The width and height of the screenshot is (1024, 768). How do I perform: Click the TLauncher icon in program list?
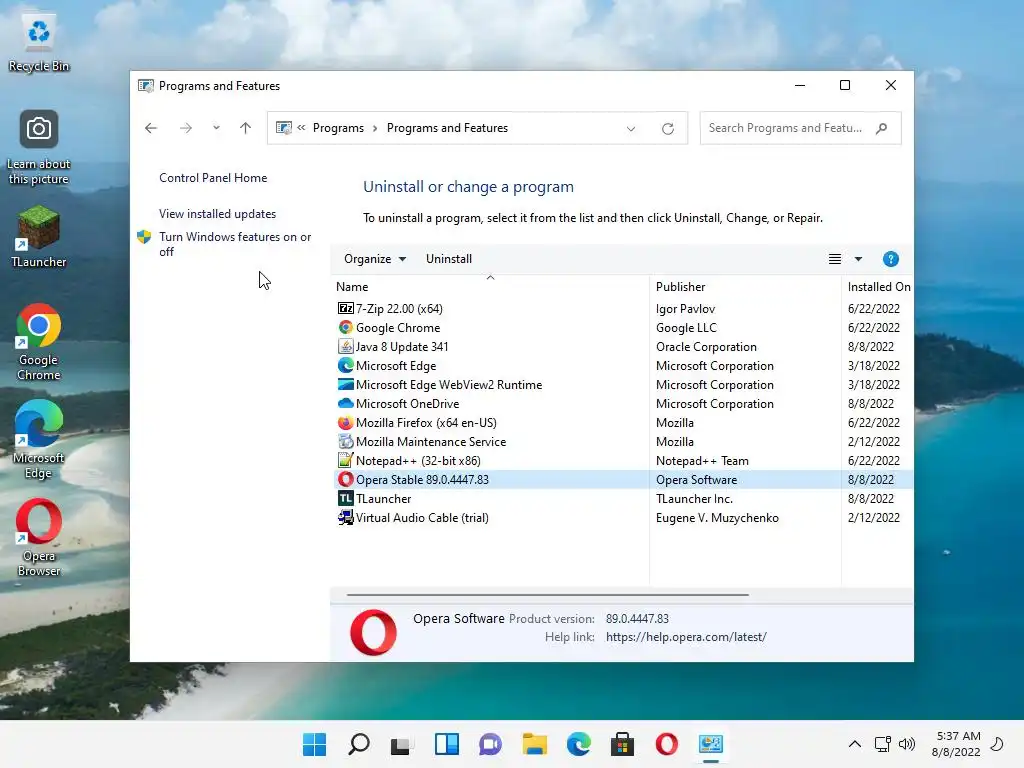click(x=345, y=498)
